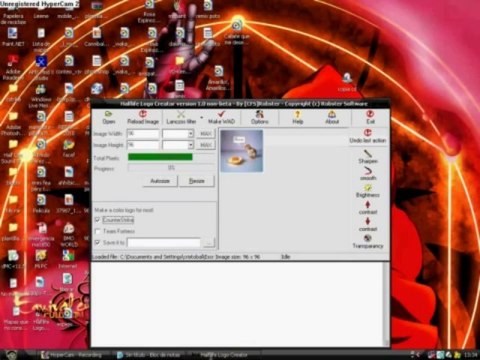Screen dimensions: 480x360
Task: Click the browse button beside Save it to
Action: tap(209, 243)
